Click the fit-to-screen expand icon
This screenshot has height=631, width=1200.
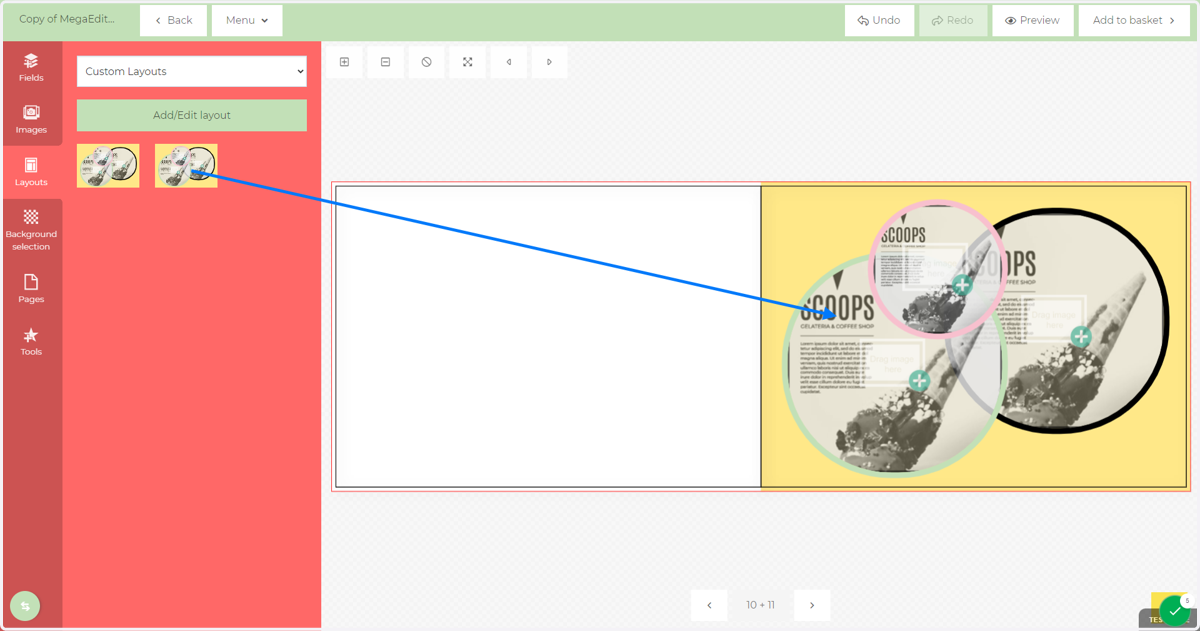tap(467, 62)
